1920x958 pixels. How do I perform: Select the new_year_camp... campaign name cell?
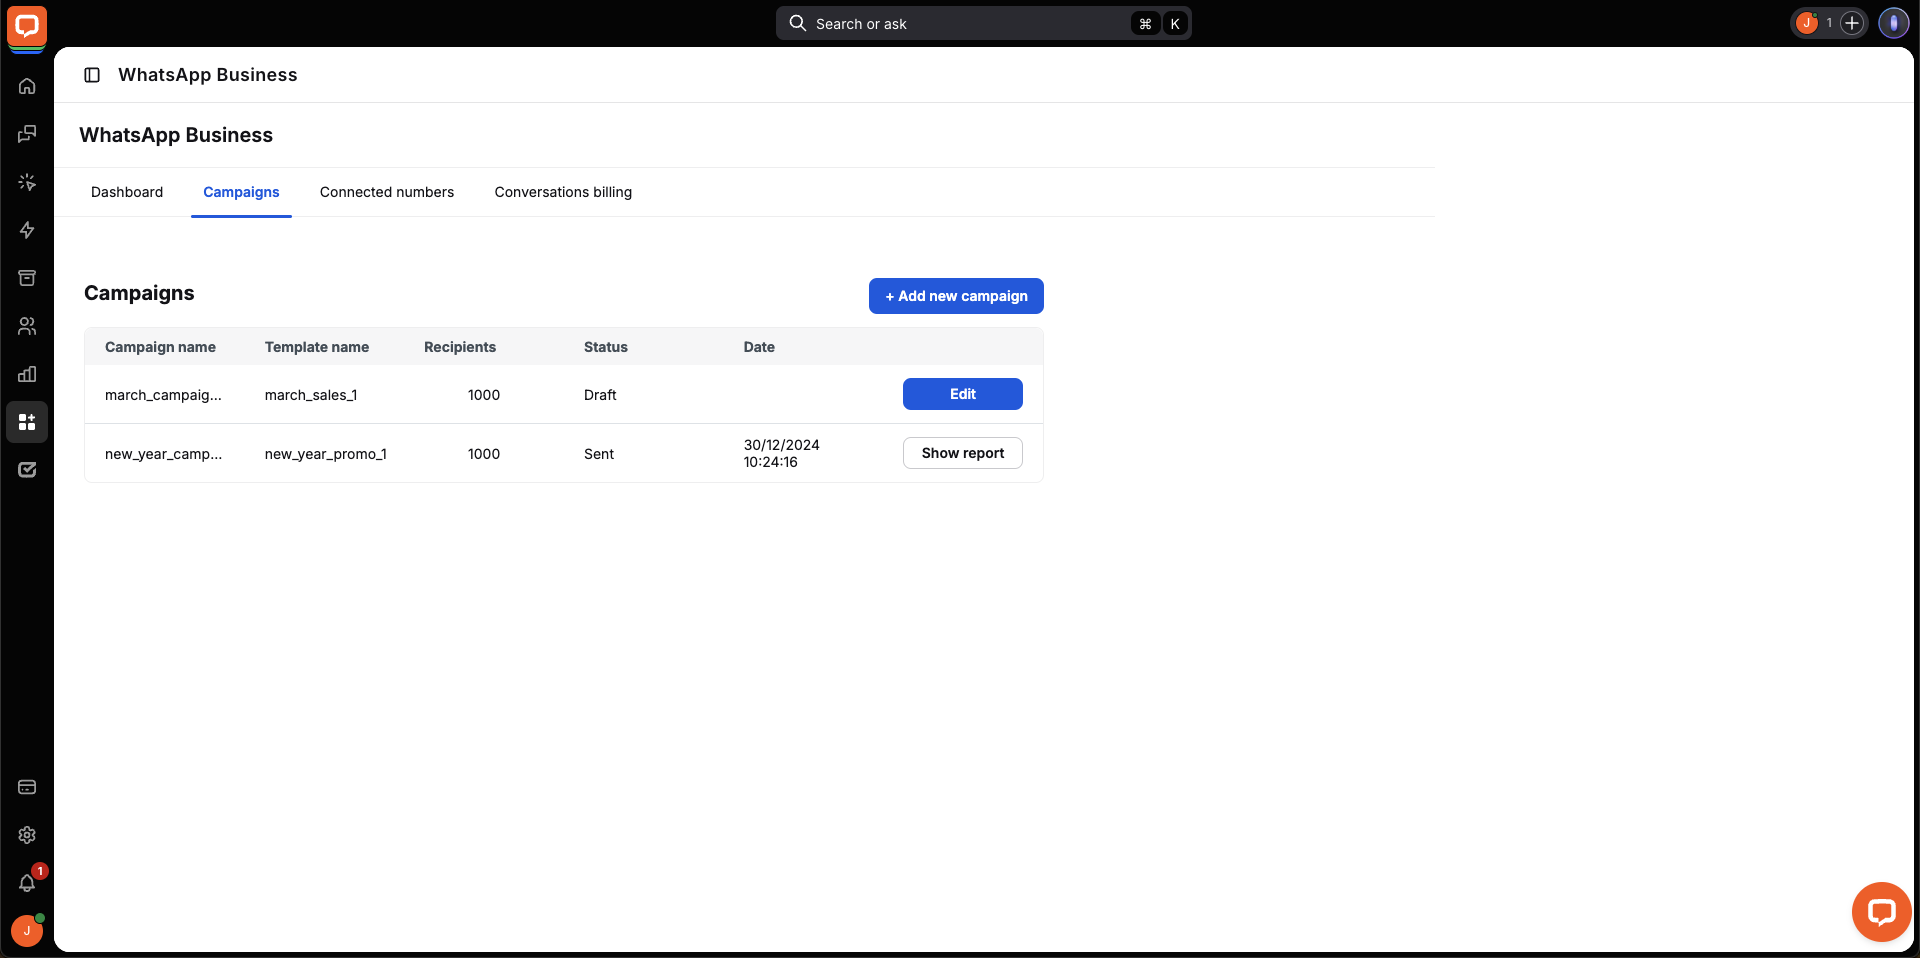point(163,454)
